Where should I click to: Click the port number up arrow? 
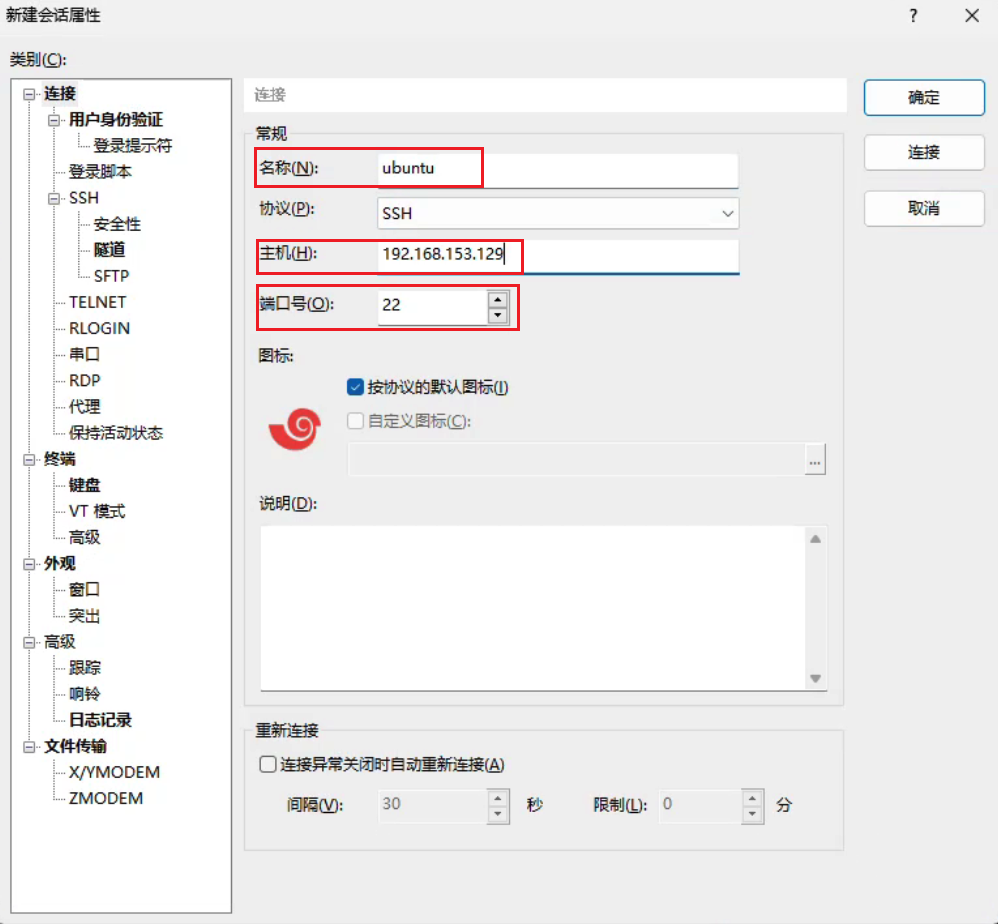(497, 298)
